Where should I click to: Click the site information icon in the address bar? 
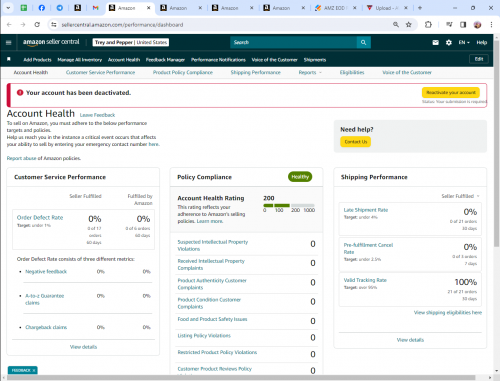coord(54,24)
